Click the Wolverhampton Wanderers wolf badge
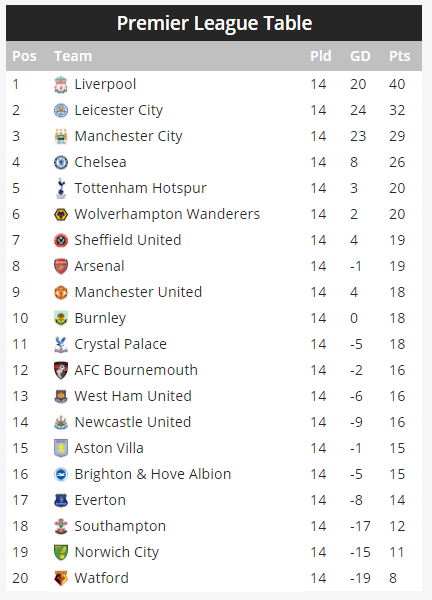The image size is (432, 600). (x=61, y=215)
